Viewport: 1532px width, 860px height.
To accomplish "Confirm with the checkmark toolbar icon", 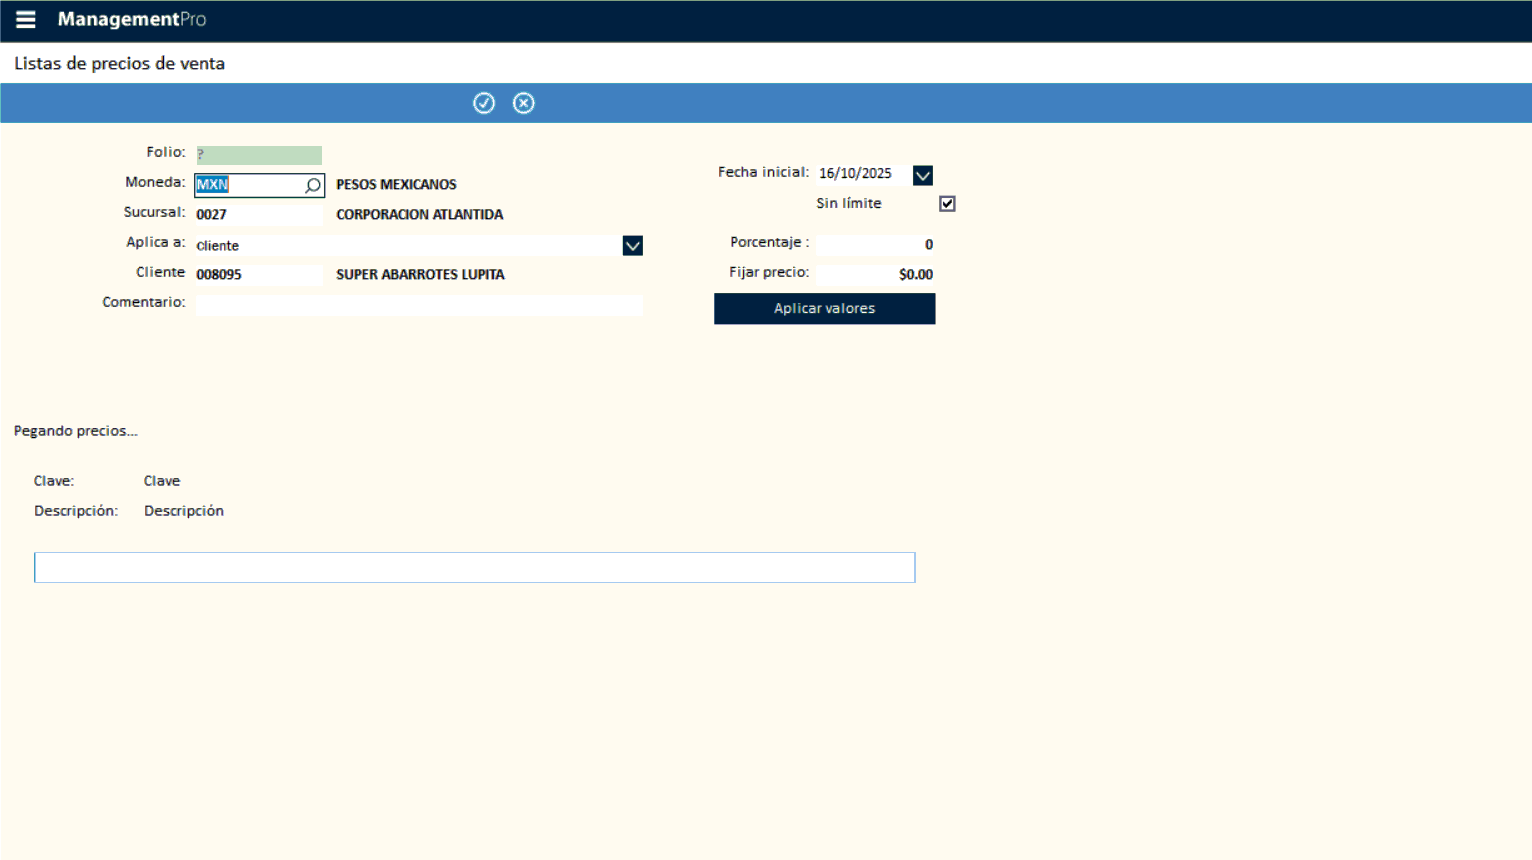I will pos(484,103).
